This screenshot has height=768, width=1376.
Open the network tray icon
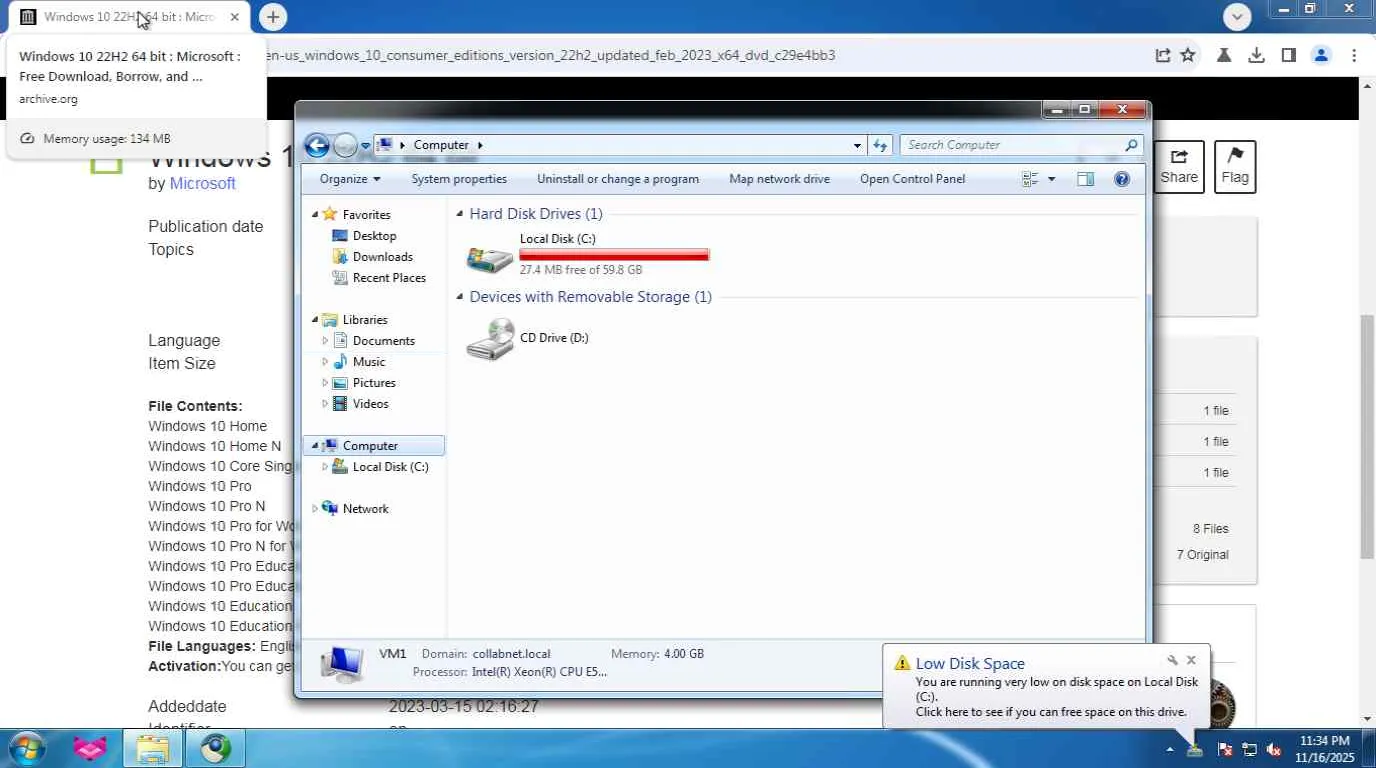[1250, 749]
